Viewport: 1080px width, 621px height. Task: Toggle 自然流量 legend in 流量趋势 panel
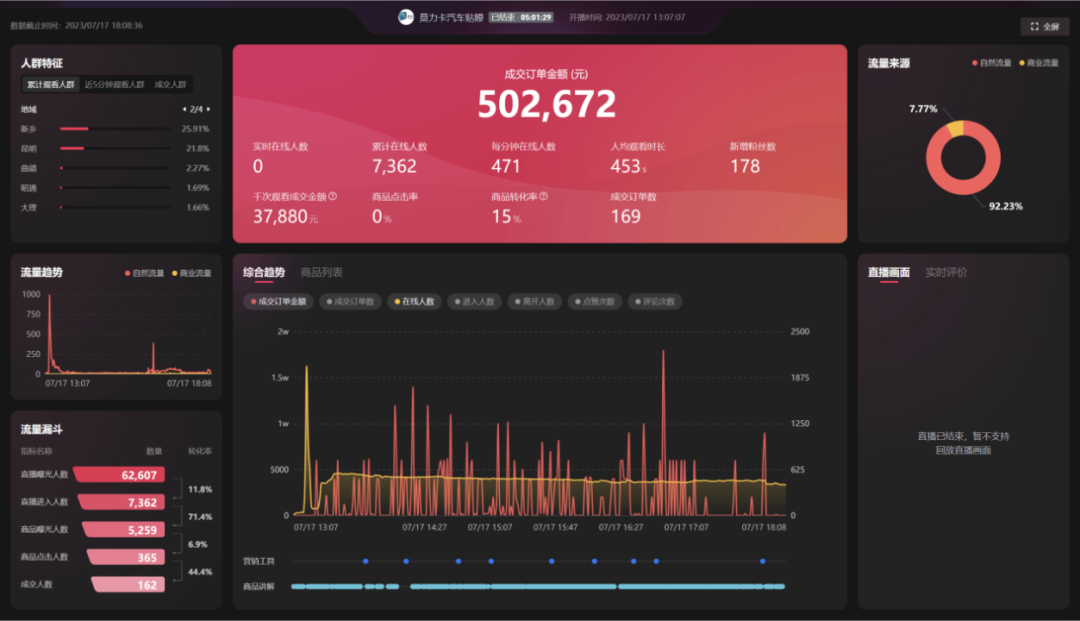click(145, 272)
